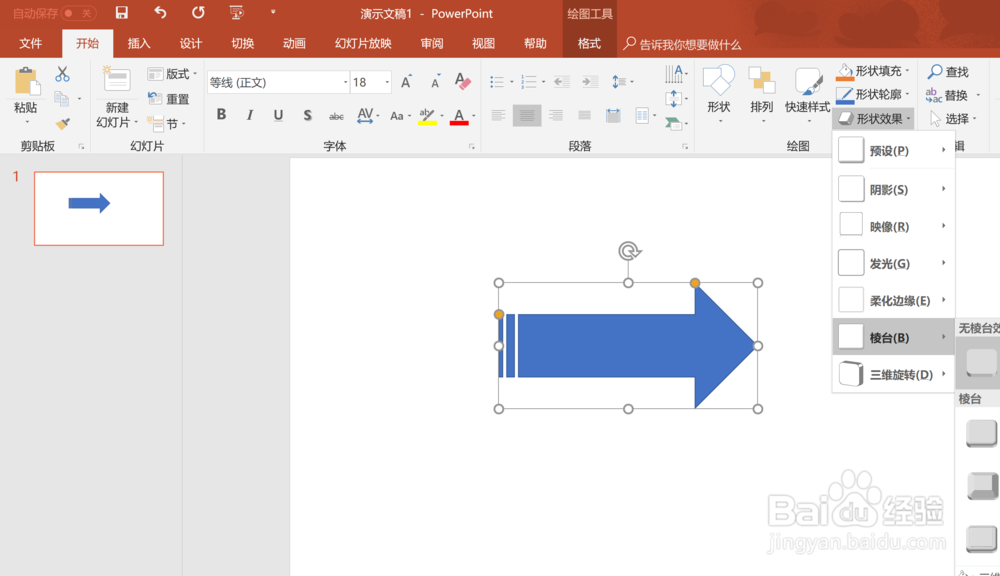Open Change Case Aa dropdown
Viewport: 1000px width, 576px height.
[x=400, y=116]
